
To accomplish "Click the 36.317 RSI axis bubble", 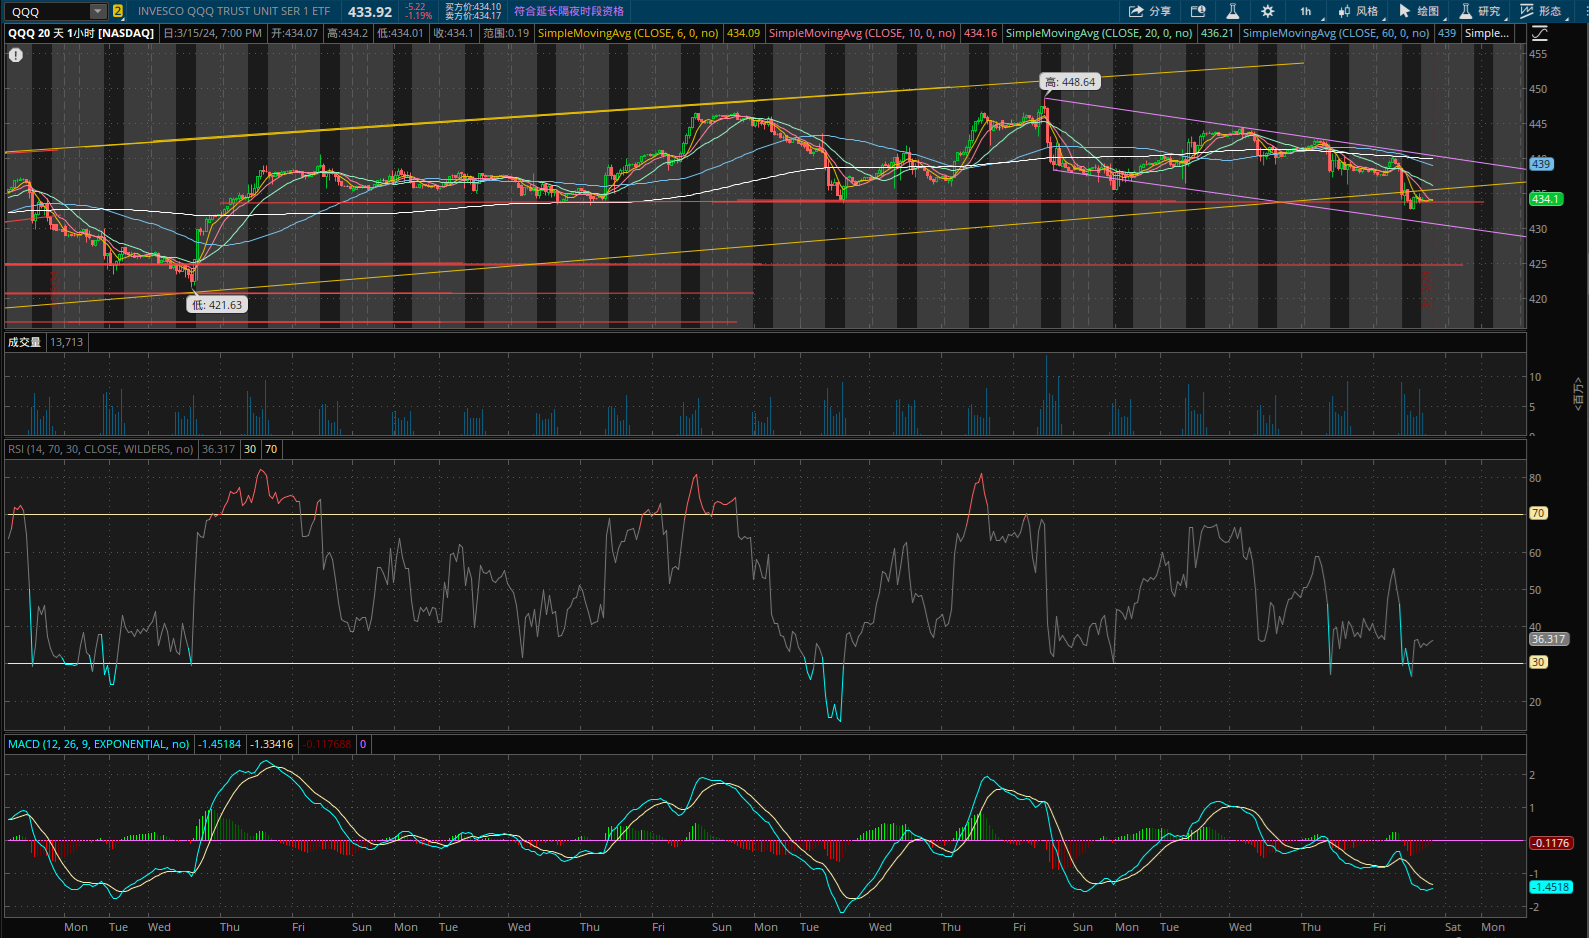I will 1549,639.
